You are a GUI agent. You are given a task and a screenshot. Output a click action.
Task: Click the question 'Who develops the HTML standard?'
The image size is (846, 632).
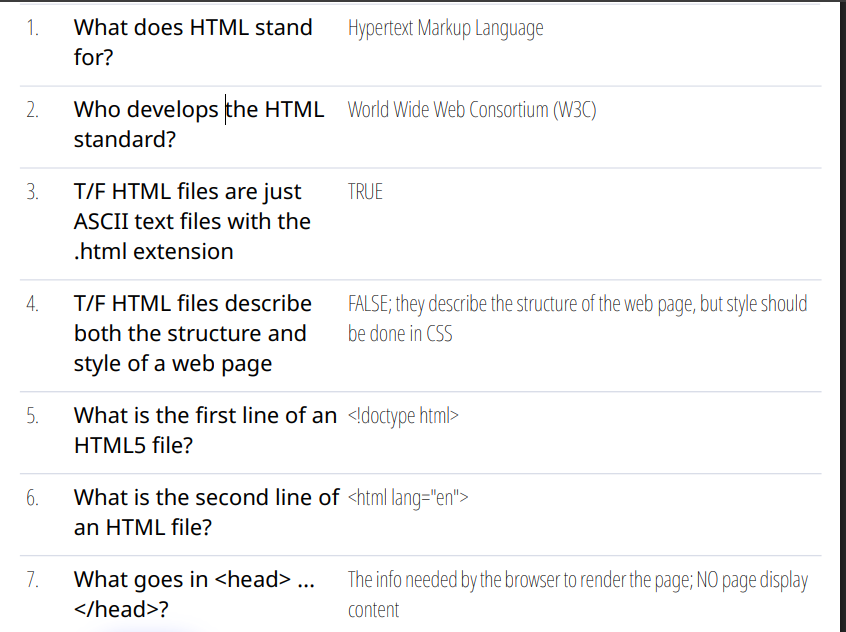(x=199, y=125)
